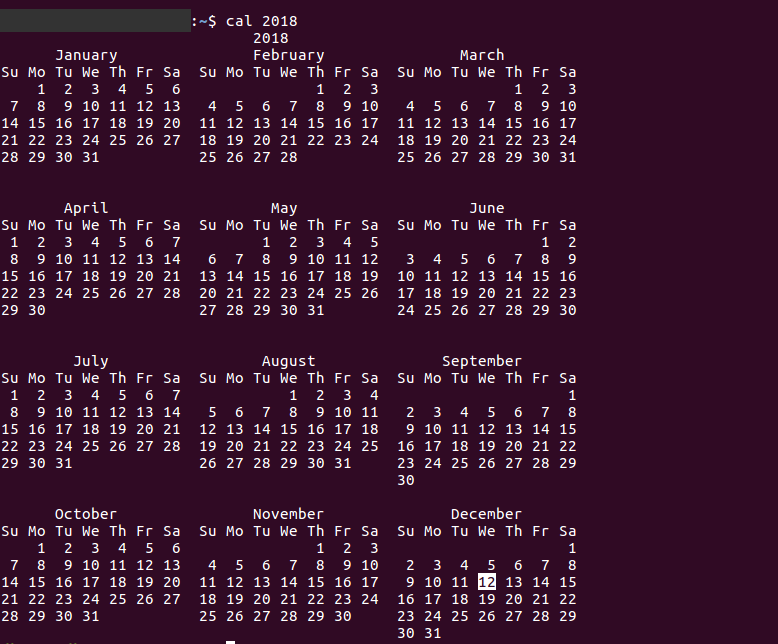Click date 31 in January
The height and width of the screenshot is (644, 778).
(91, 157)
